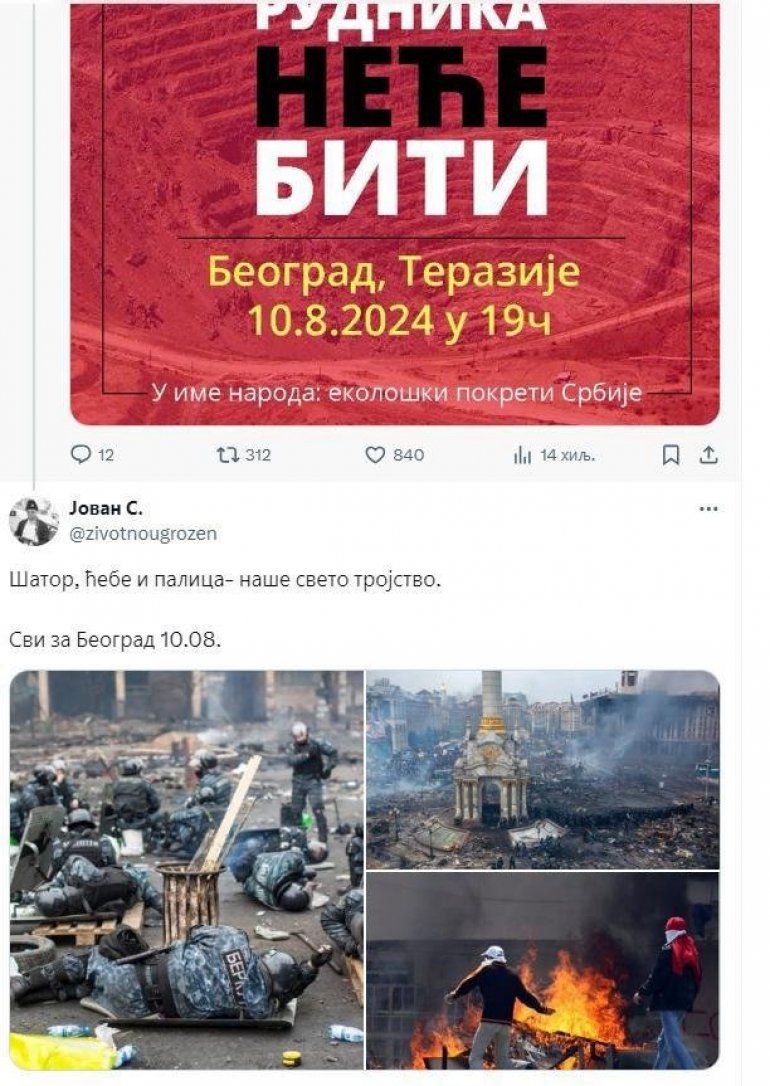Open the monument square aerial photo
The height and width of the screenshot is (1086, 770).
coord(543,769)
